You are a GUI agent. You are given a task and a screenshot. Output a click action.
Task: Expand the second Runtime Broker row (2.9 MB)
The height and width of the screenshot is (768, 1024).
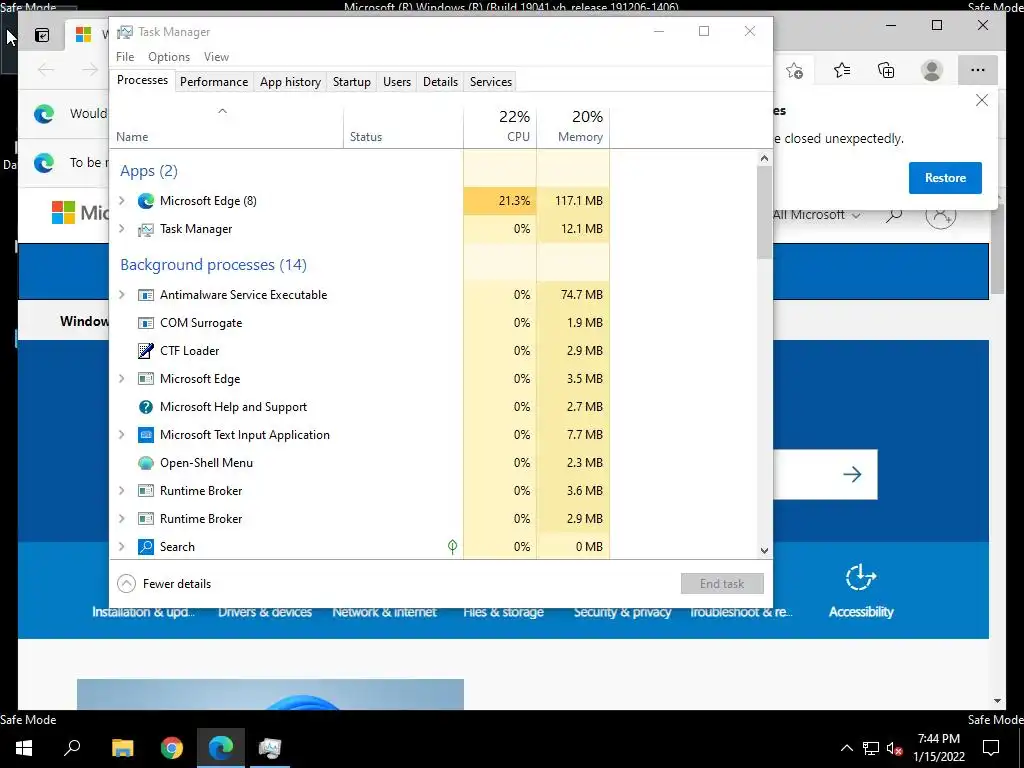(x=121, y=519)
